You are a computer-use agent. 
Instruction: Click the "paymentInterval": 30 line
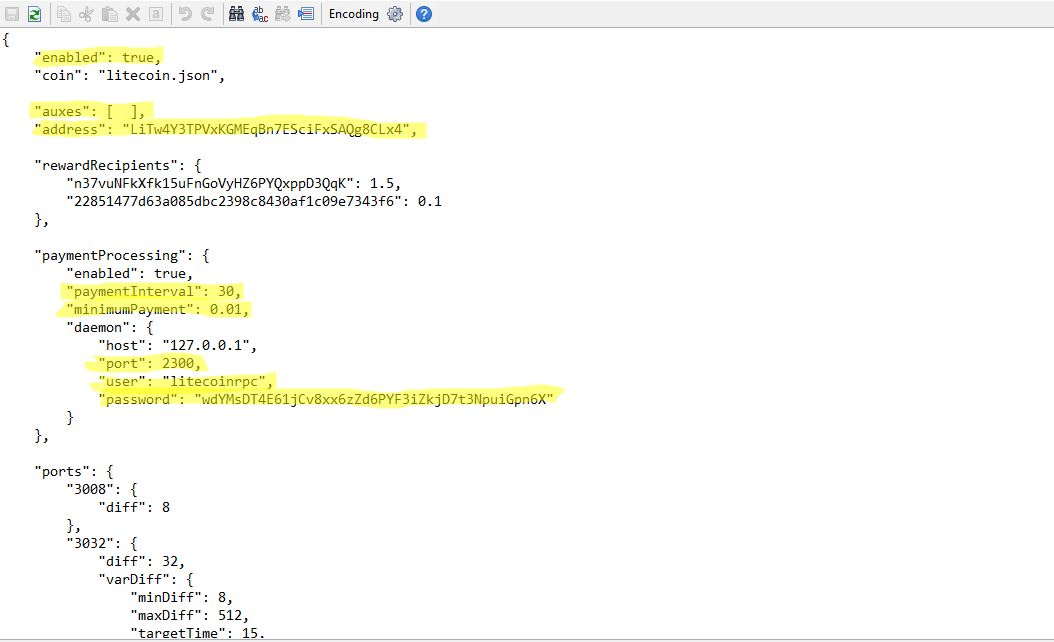[x=154, y=292]
